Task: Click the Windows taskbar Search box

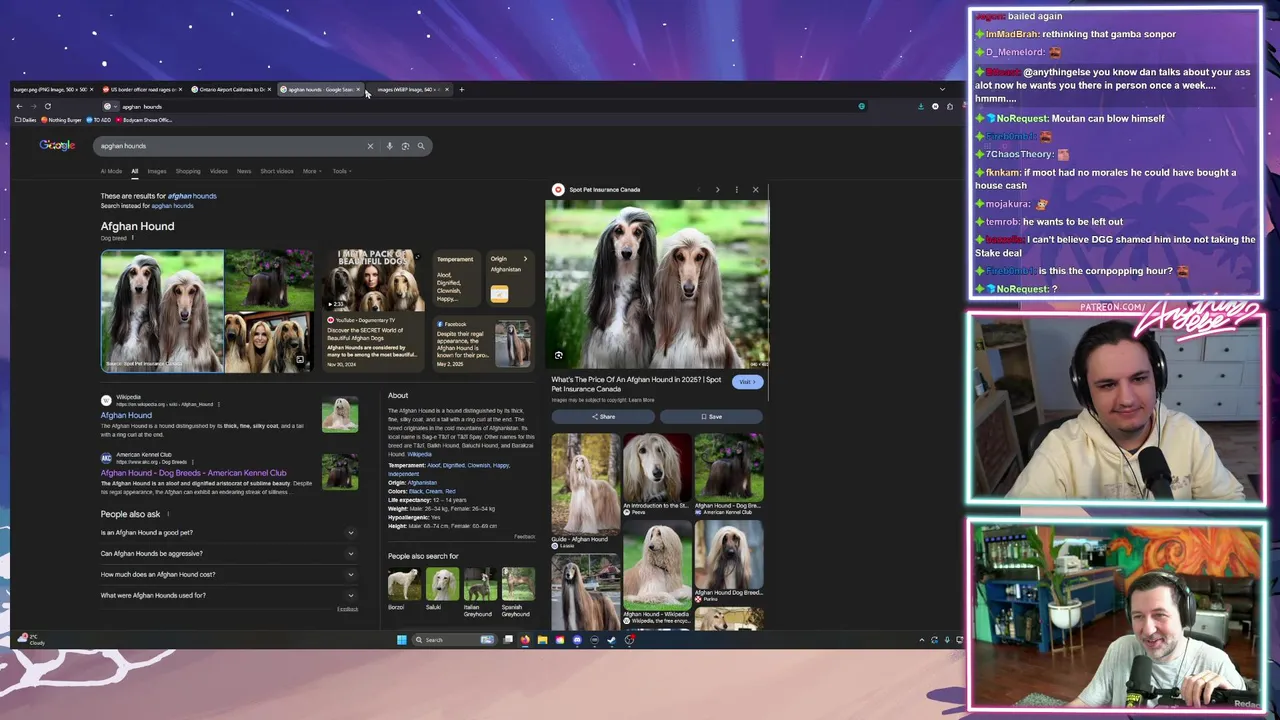Action: click(x=454, y=640)
